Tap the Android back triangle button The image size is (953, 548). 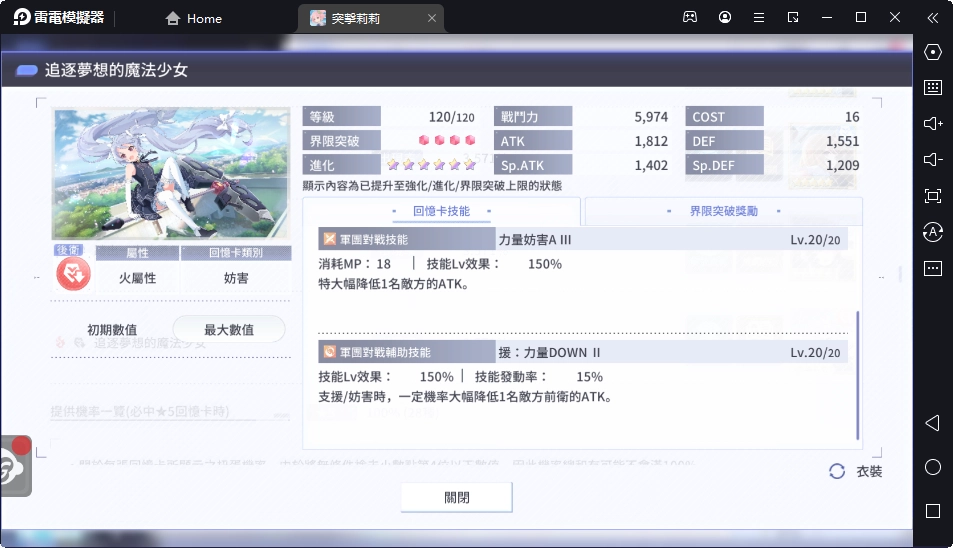(932, 423)
